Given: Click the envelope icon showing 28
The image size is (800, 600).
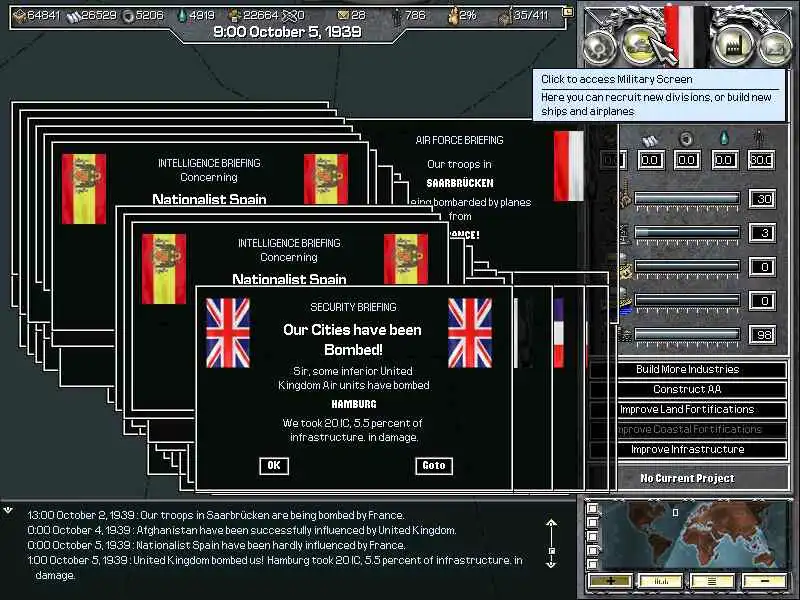Looking at the screenshot, I should click(343, 15).
